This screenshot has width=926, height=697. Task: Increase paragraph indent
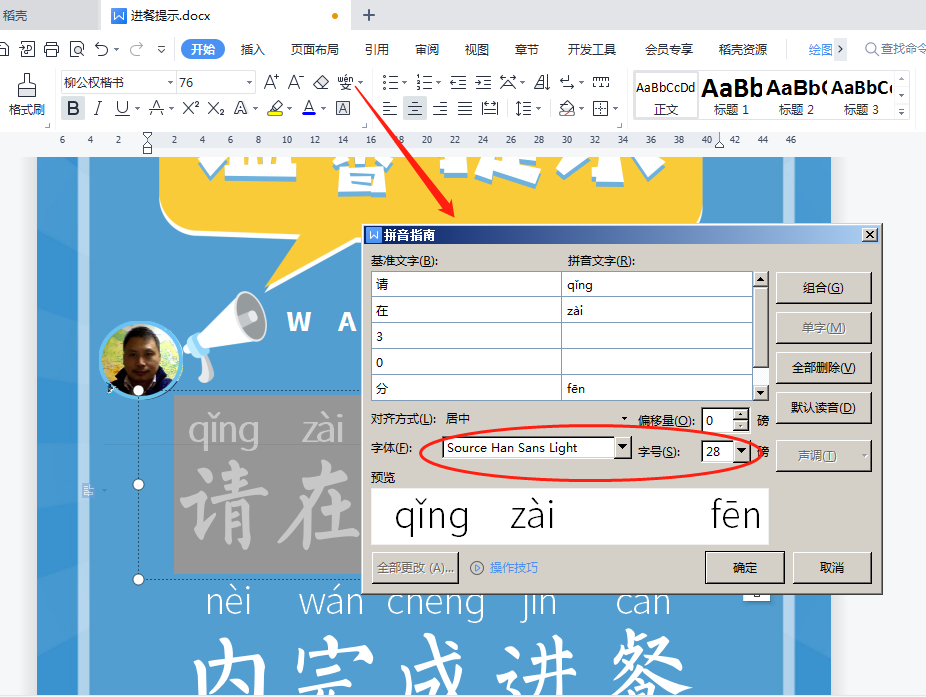tap(483, 82)
